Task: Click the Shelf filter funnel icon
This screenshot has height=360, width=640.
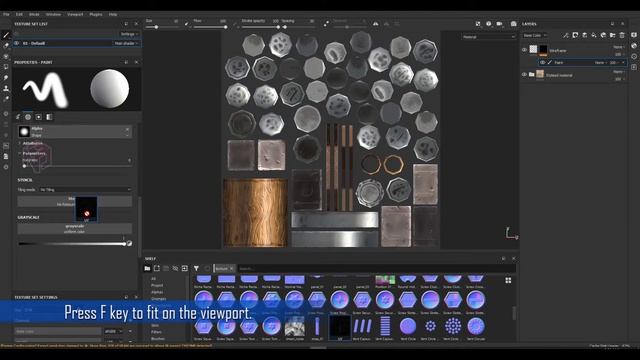Action: click(196, 269)
